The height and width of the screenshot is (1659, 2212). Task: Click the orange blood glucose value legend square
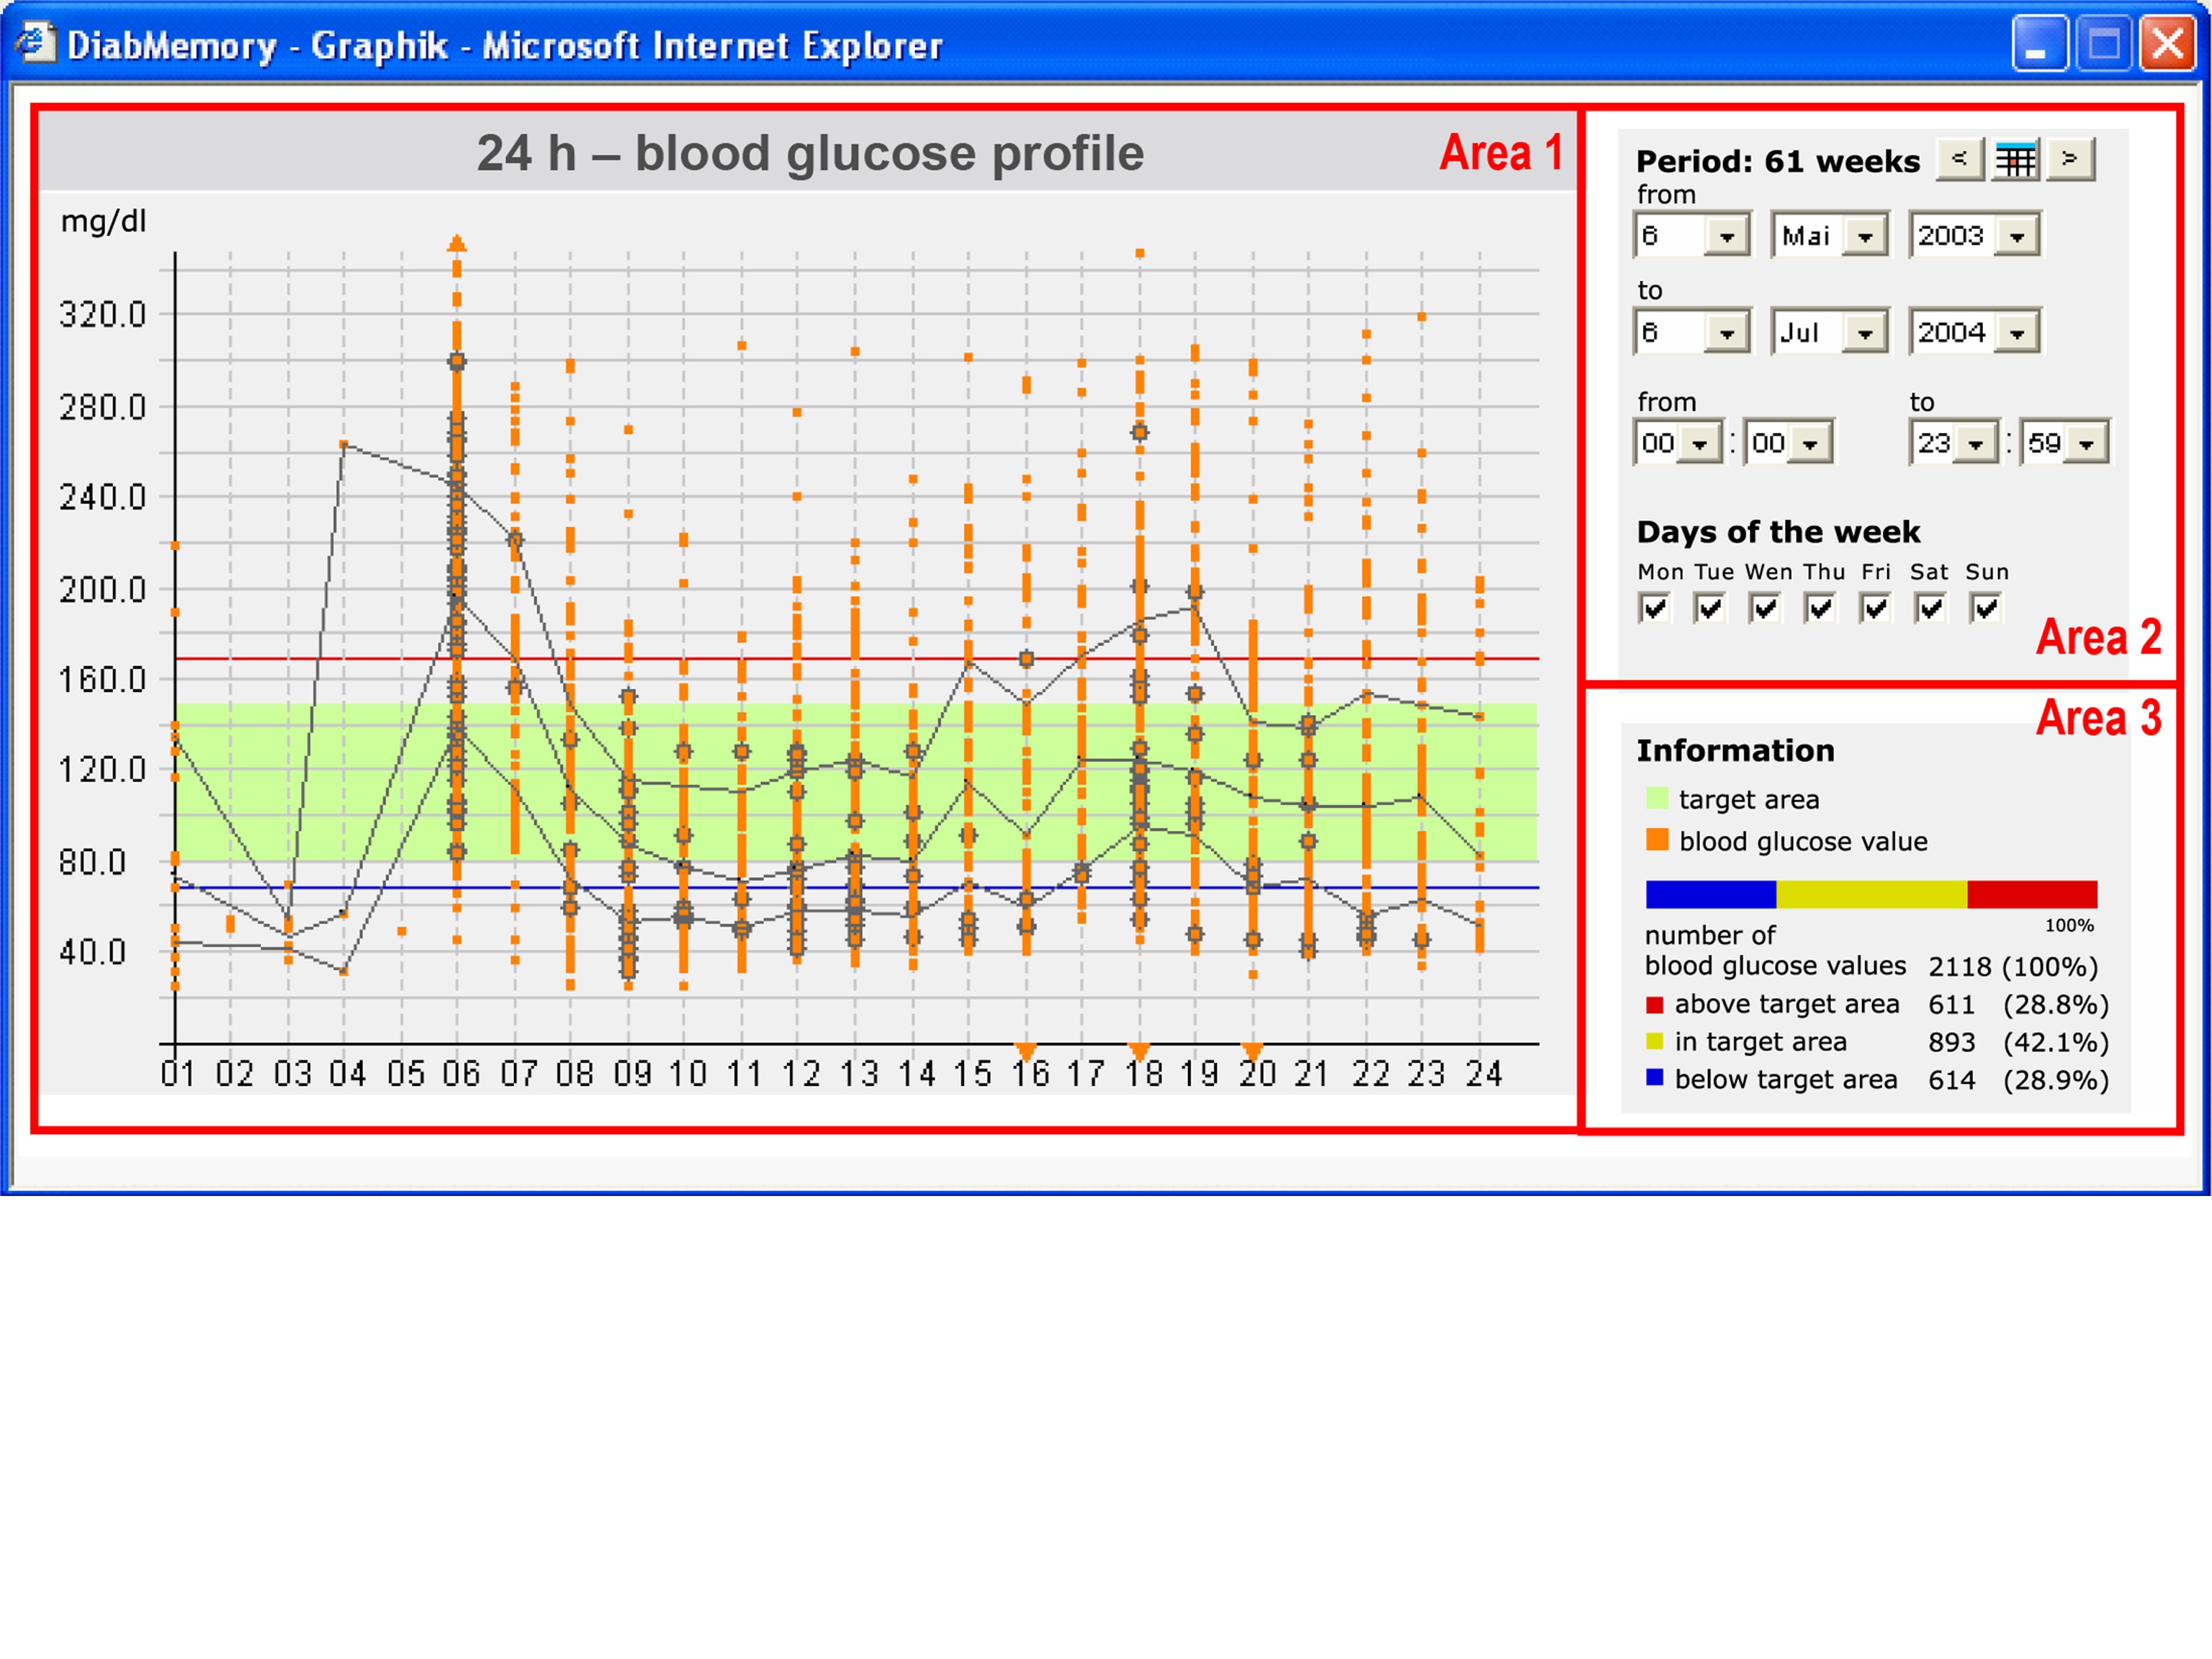(1657, 840)
